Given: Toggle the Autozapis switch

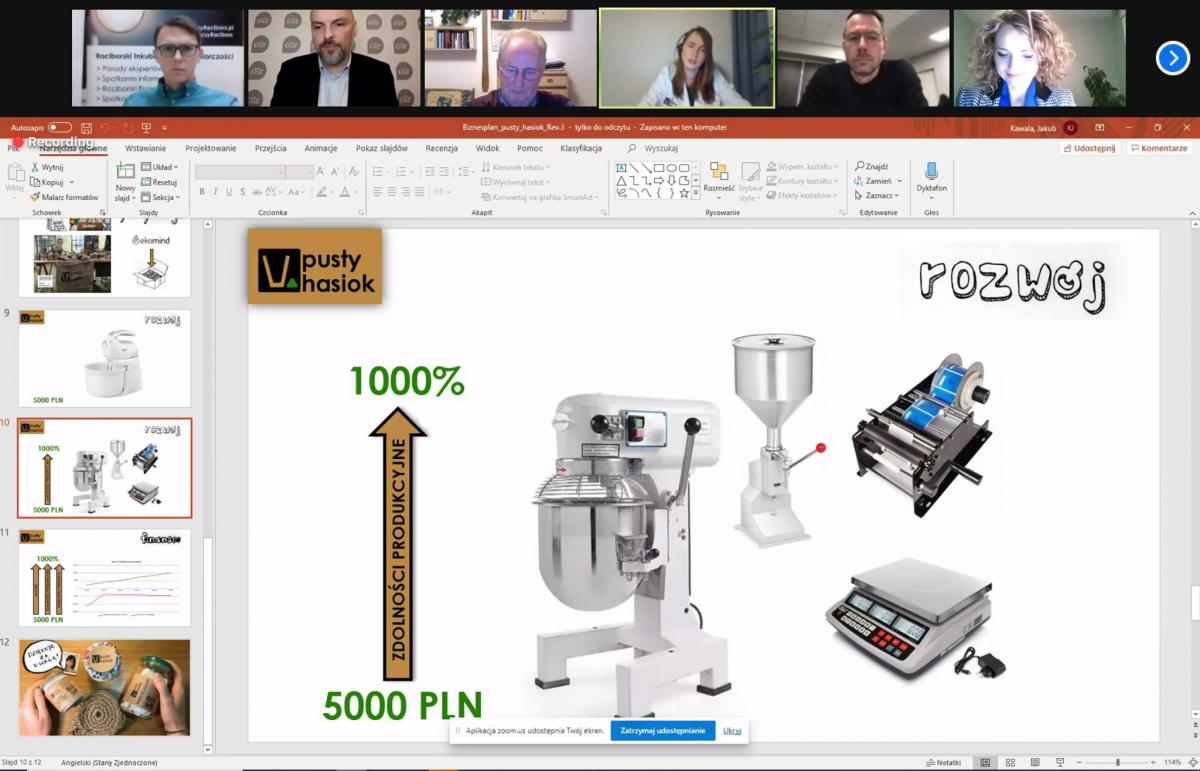Looking at the screenshot, I should (x=60, y=127).
